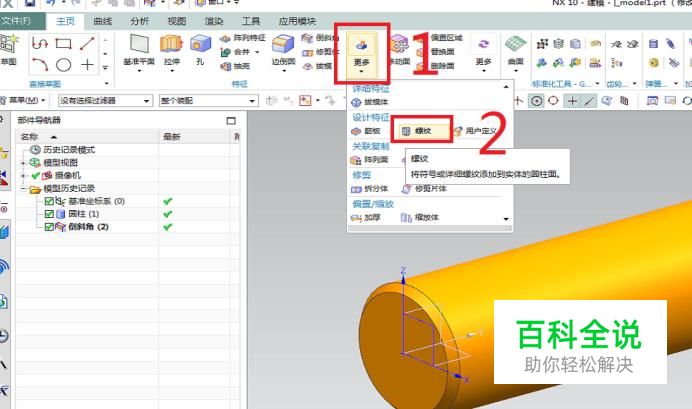Toggle the existing point snap
Image resolution: width=692 pixels, height=409 pixels.
click(572, 101)
